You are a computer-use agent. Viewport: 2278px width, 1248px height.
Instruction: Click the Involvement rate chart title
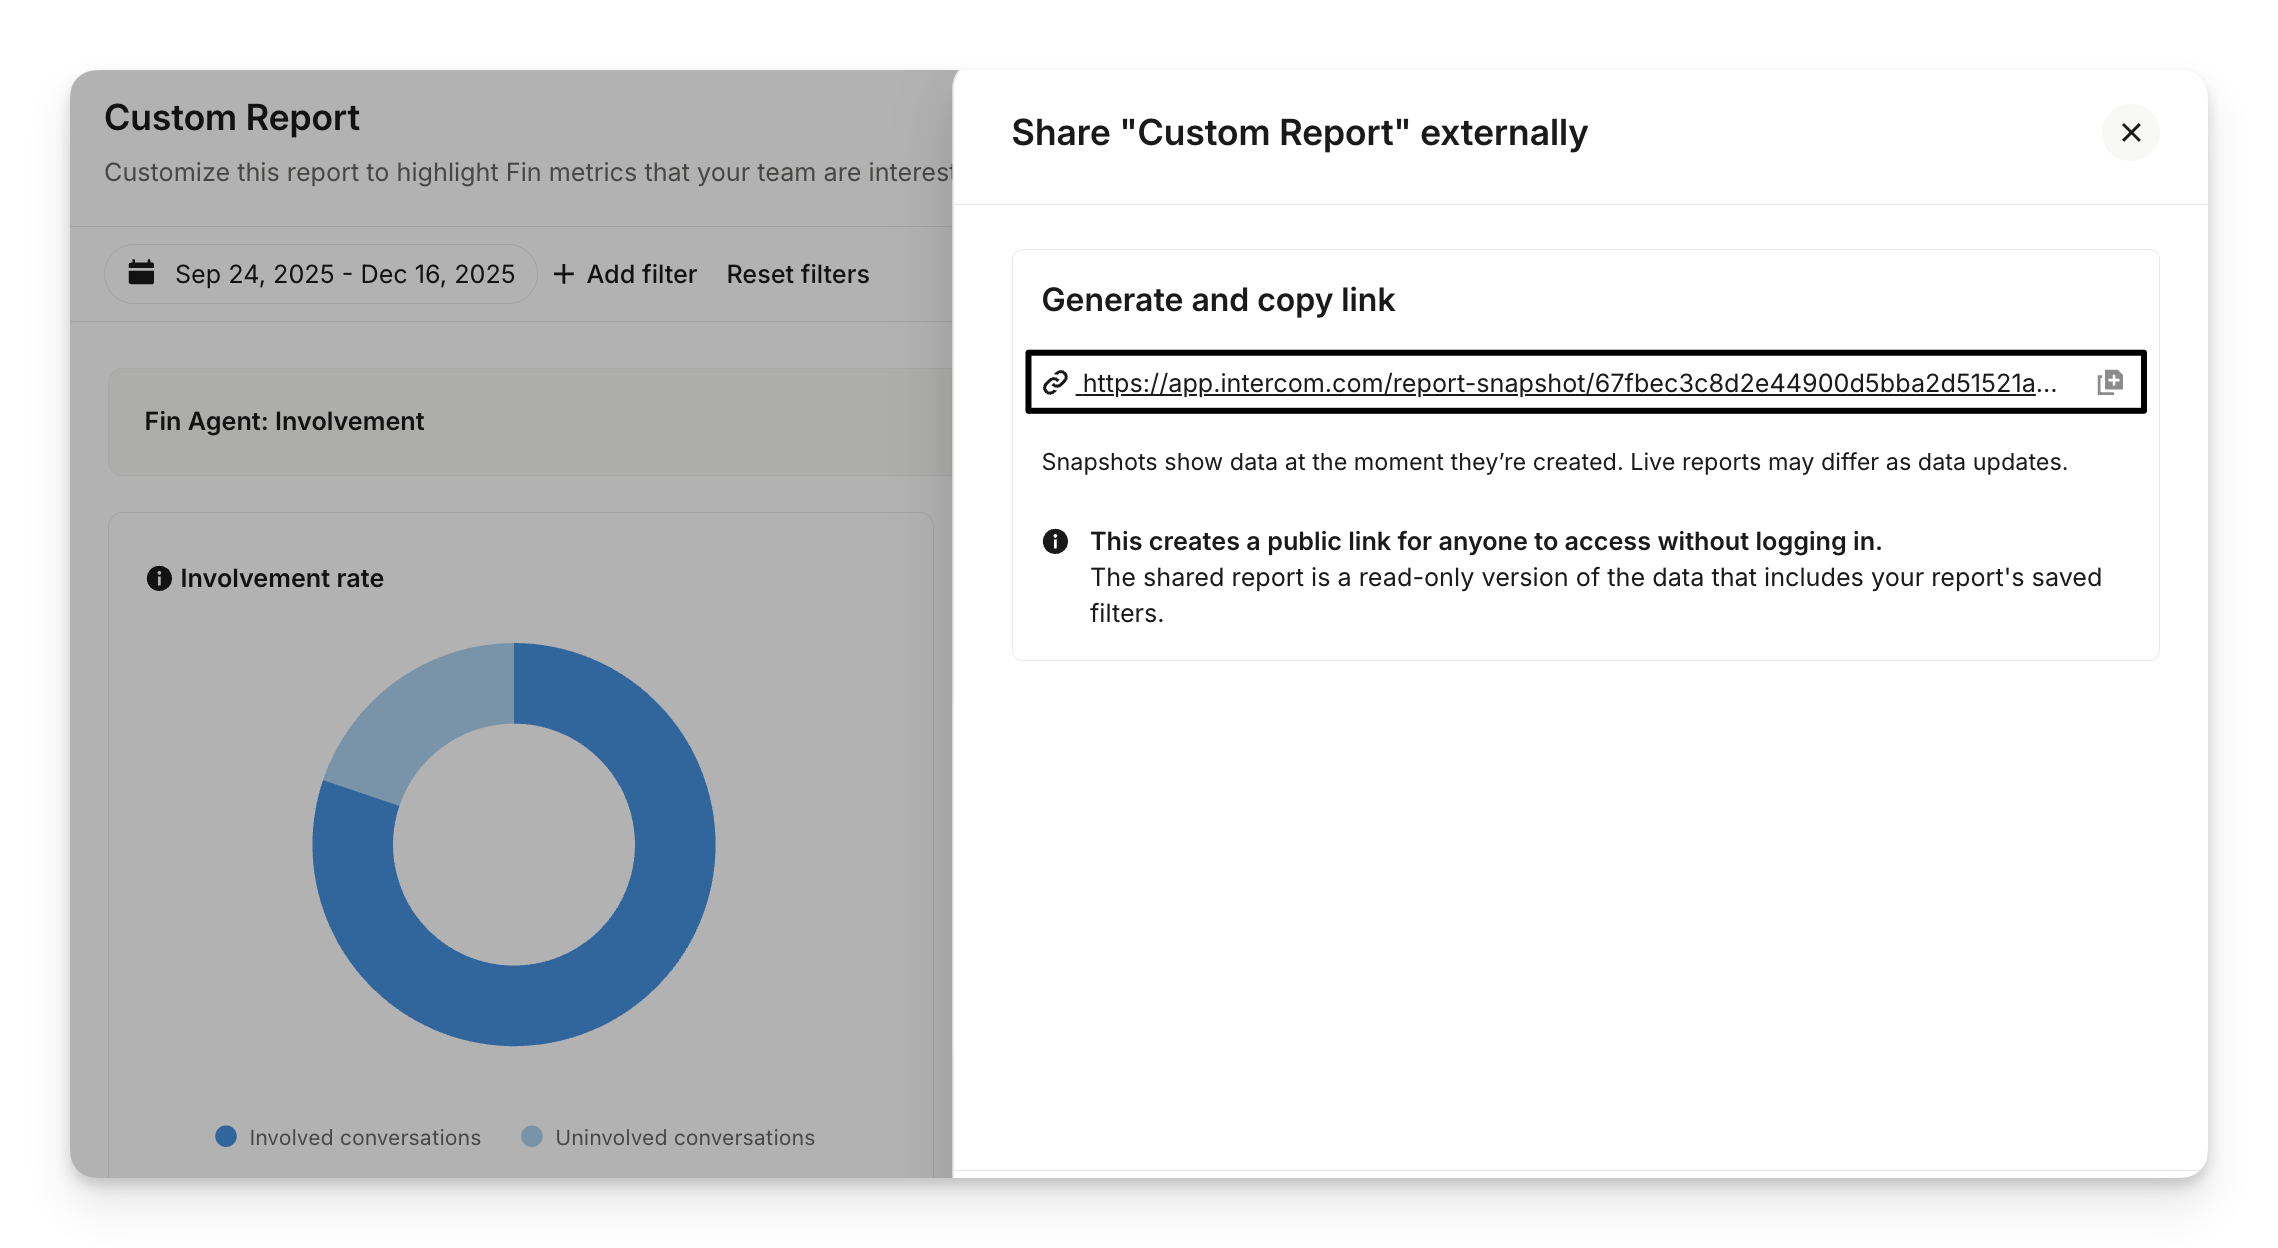click(282, 578)
